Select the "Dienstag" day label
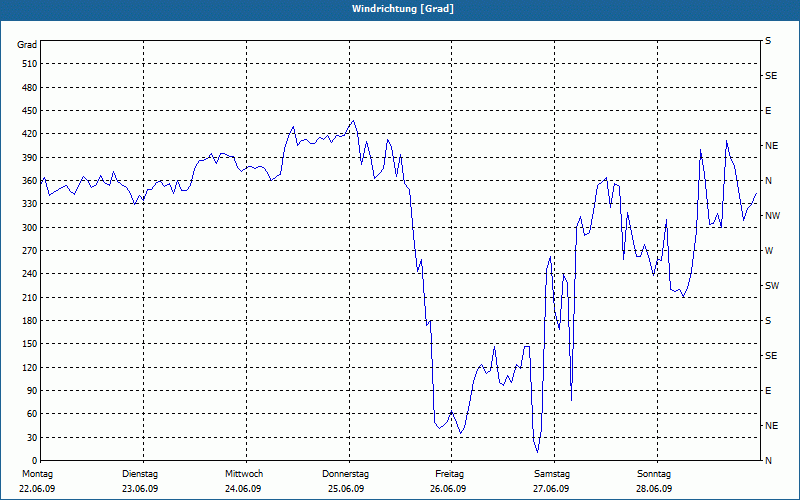This screenshot has width=800, height=500. (140, 474)
